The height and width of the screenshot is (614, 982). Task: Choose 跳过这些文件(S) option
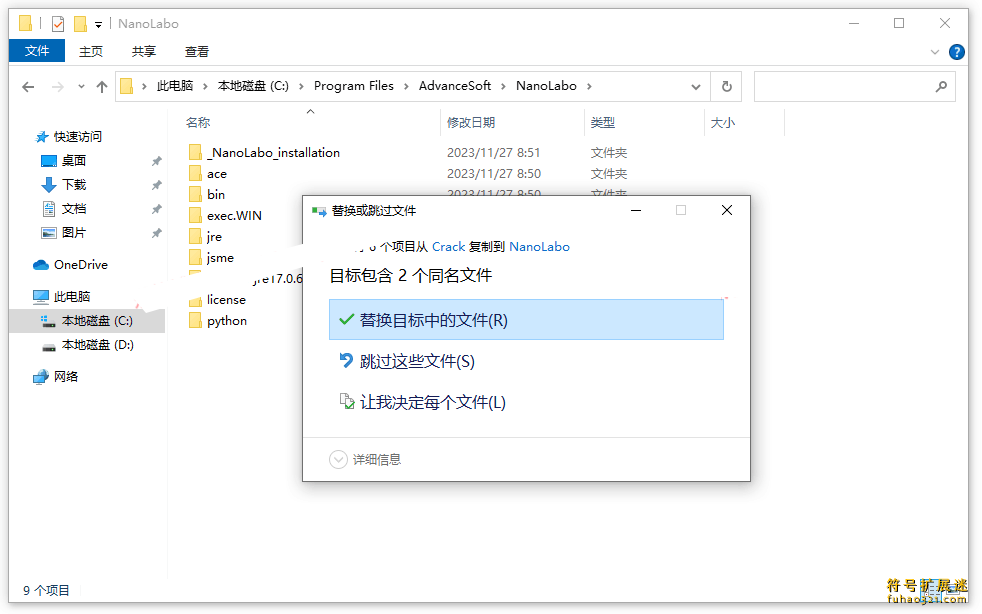[x=417, y=361]
